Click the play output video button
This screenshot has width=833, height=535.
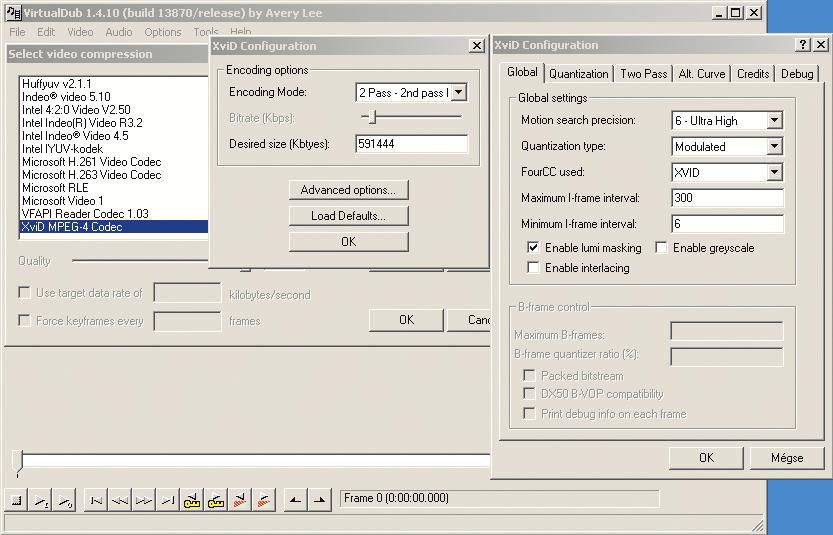[64, 500]
